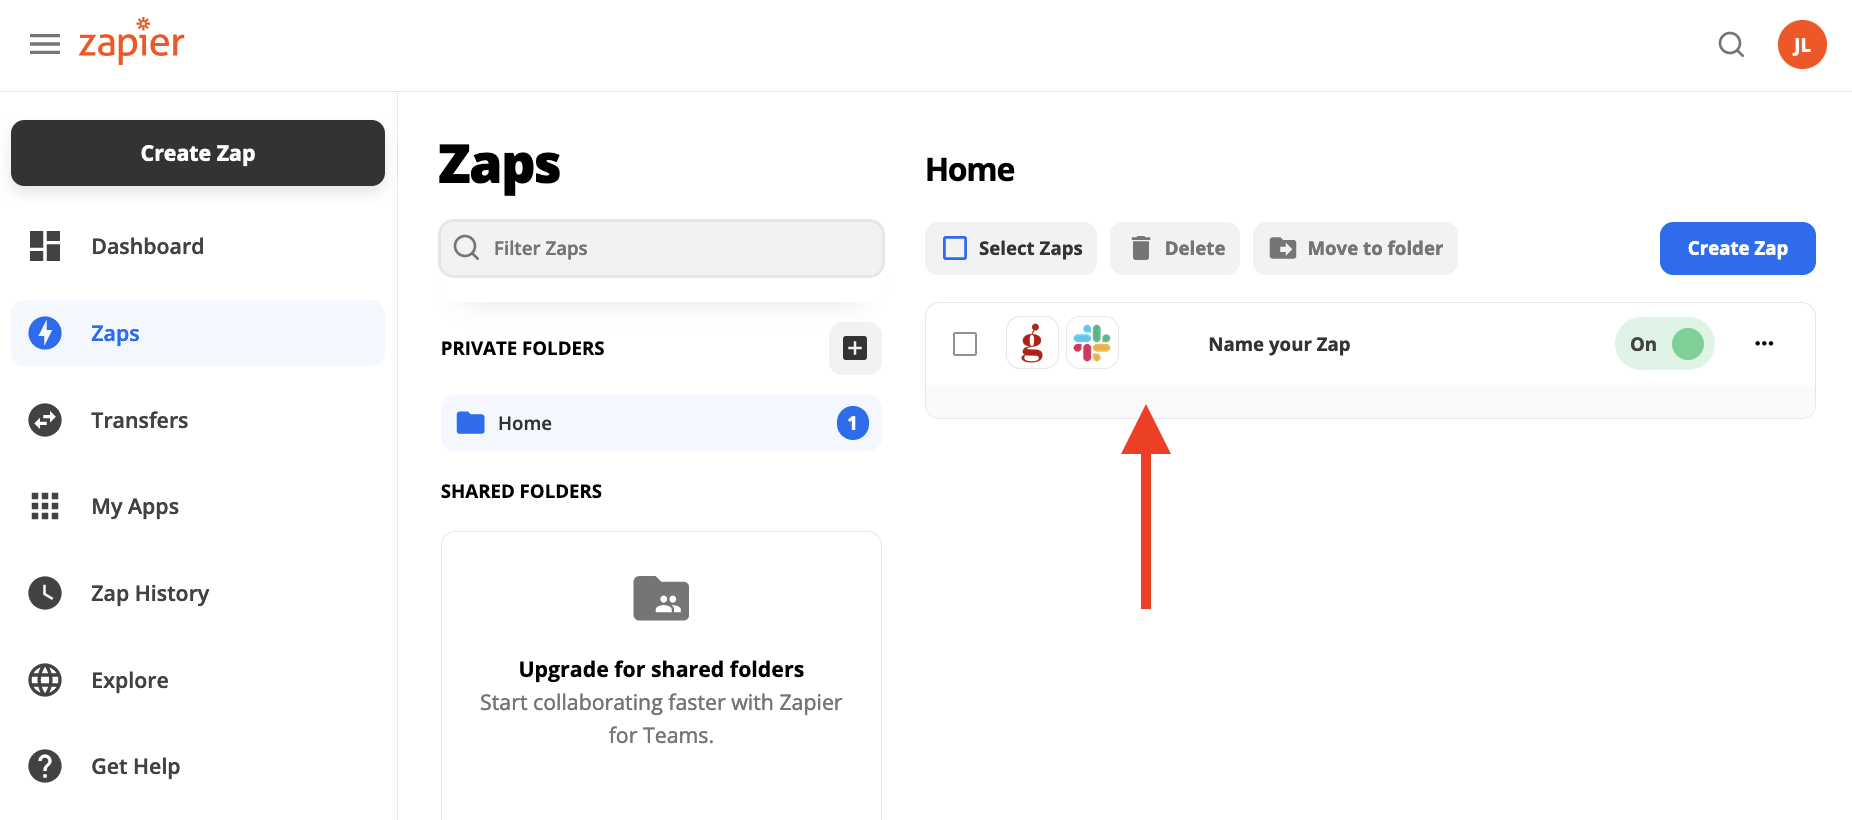Open the Name your Zap title
Viewport: 1852px width, 820px height.
pos(1279,344)
